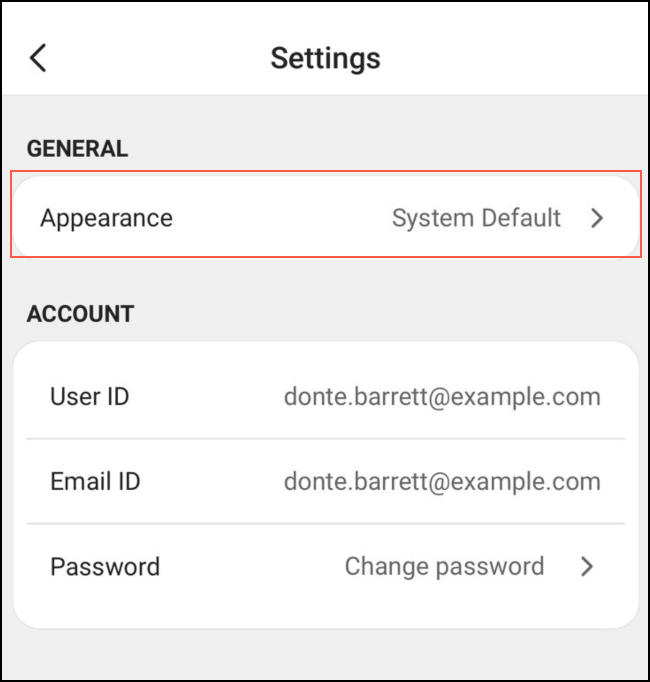Click the ACCOUNT section header
The height and width of the screenshot is (682, 650).
coord(80,314)
